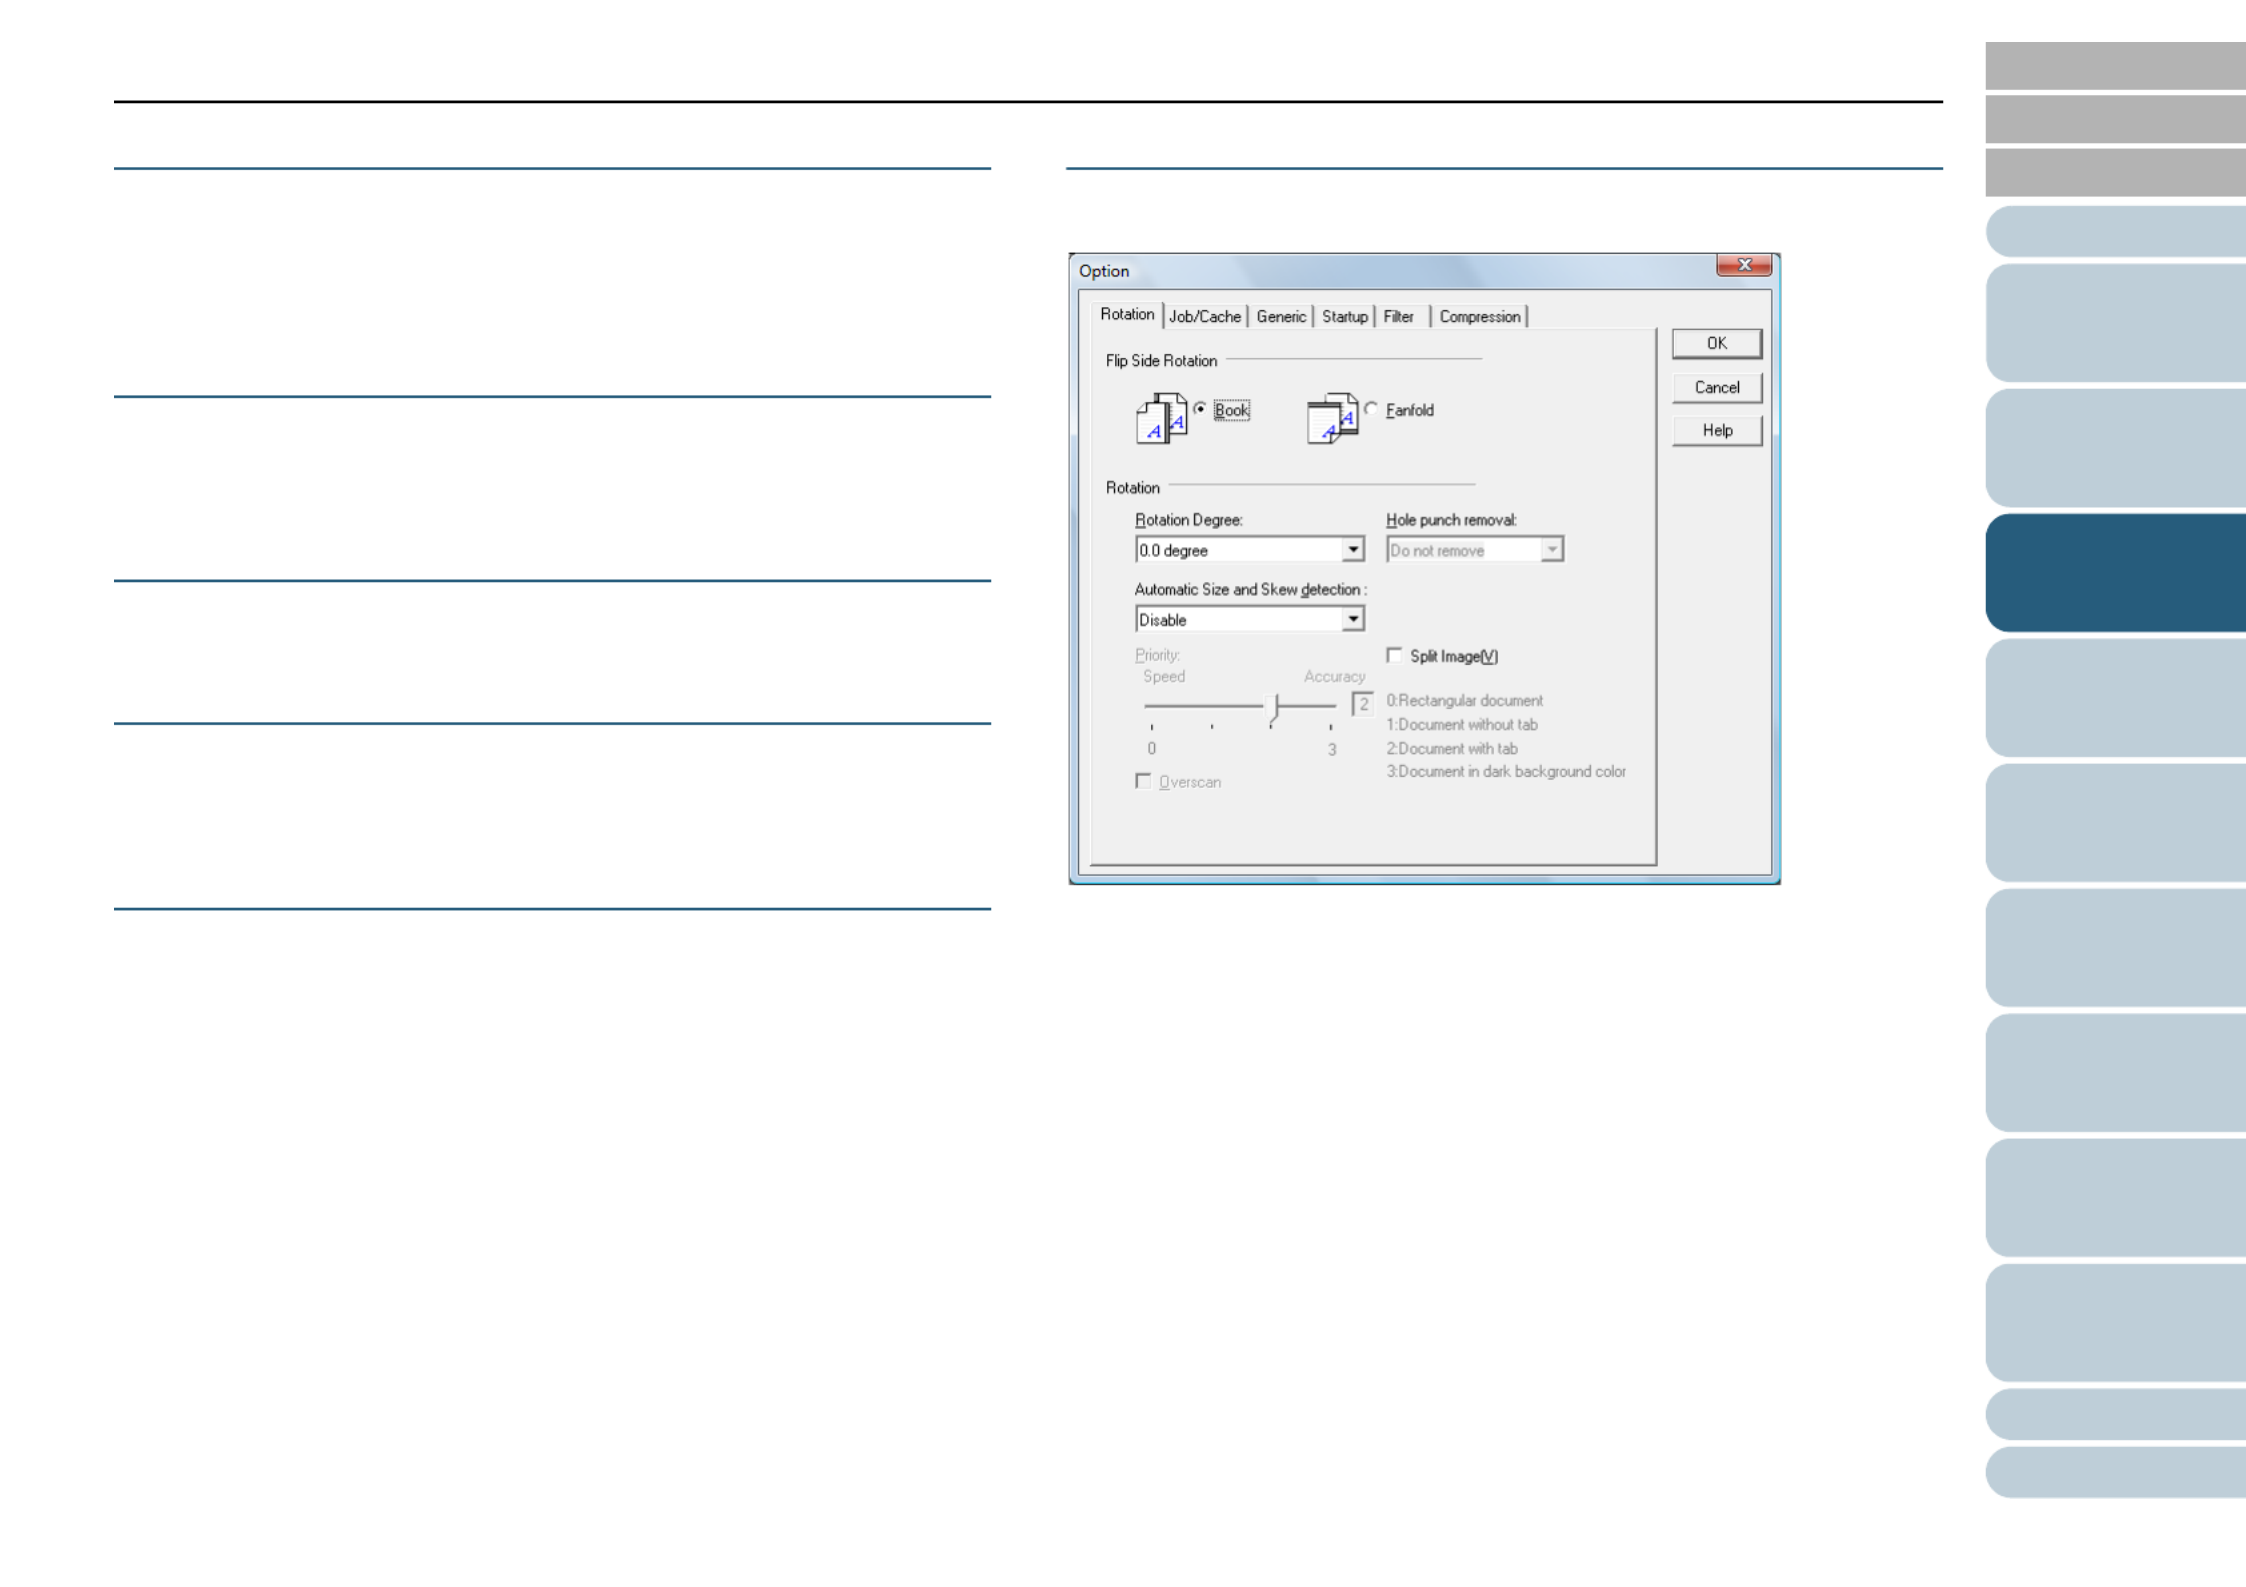Viewport: 2246px width, 1587px height.
Task: Select the Book radio button
Action: pos(1200,409)
